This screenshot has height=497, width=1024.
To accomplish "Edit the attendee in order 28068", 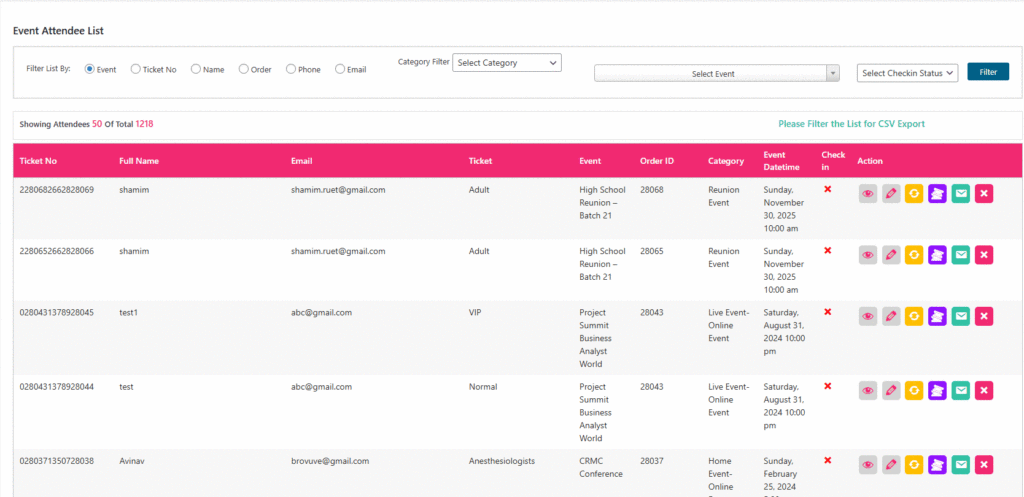I will click(891, 194).
